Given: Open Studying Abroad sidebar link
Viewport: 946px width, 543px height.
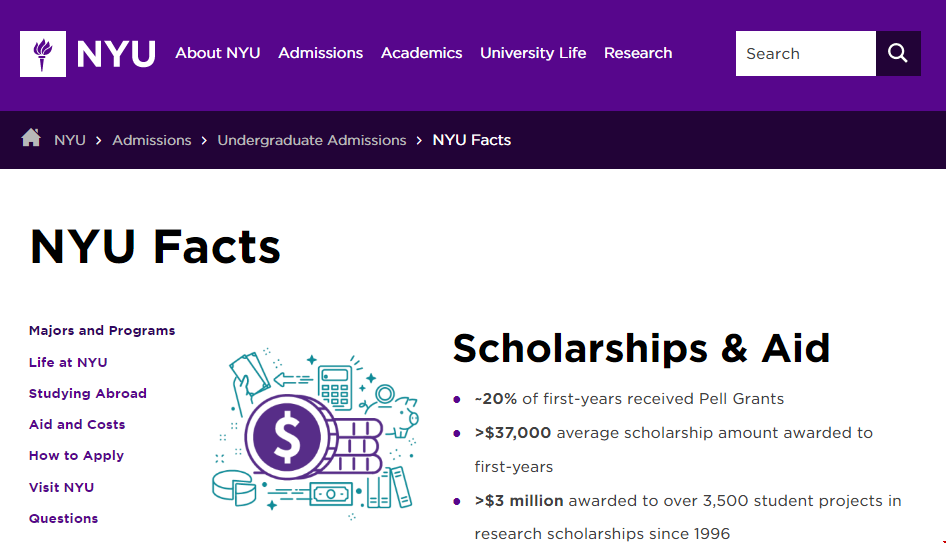Looking at the screenshot, I should 87,393.
